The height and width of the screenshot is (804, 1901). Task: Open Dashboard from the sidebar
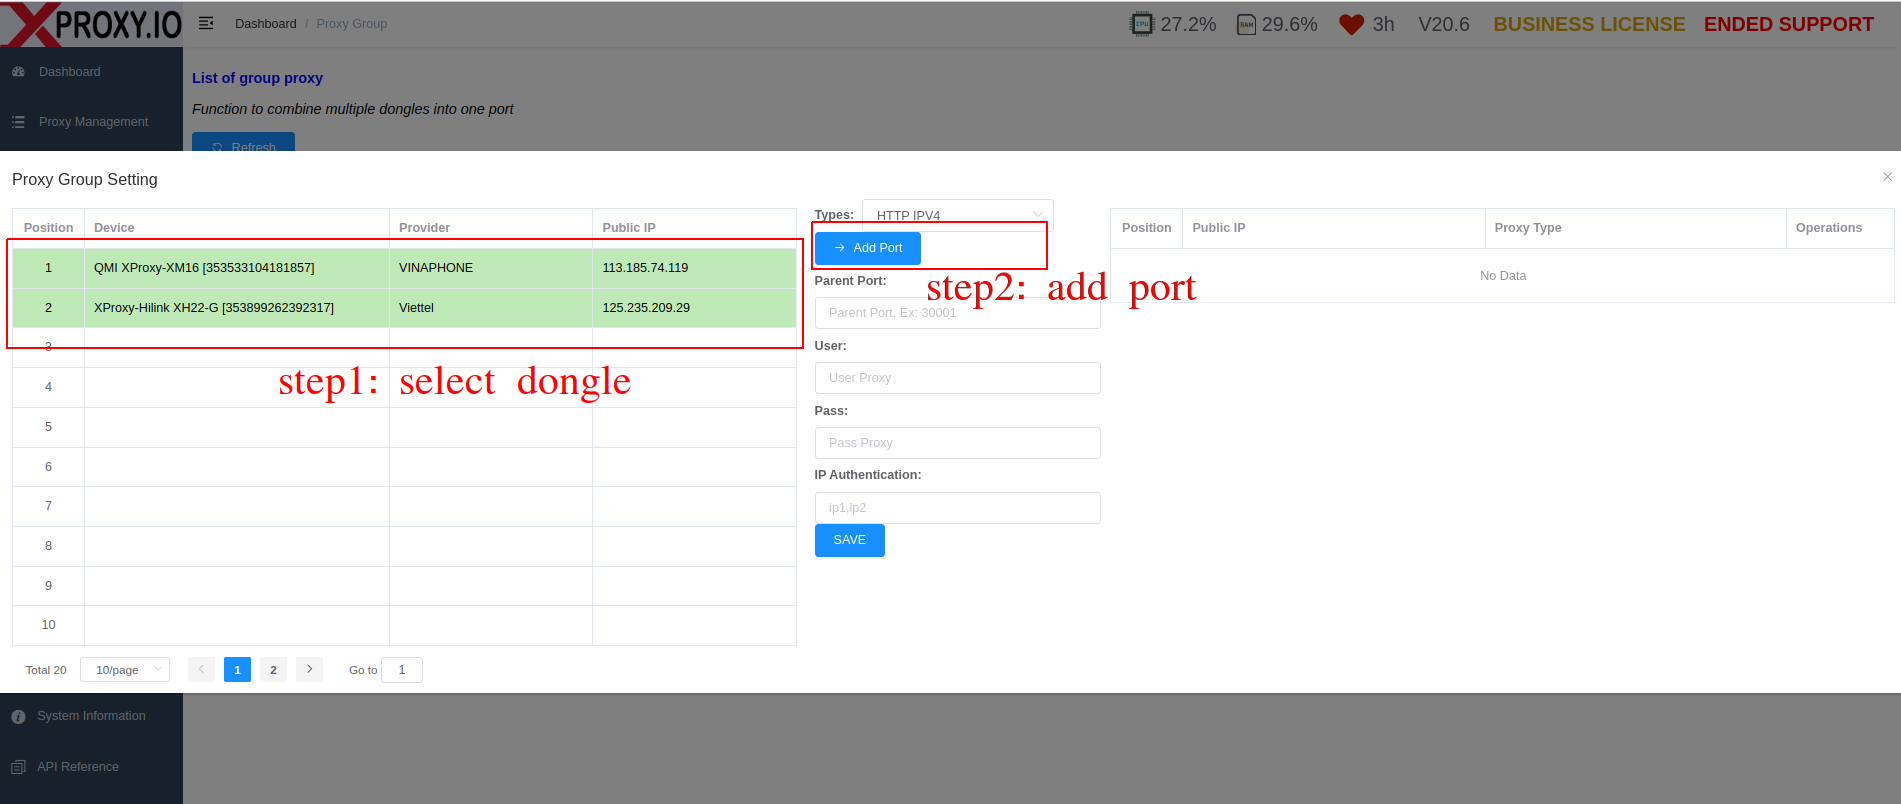(69, 72)
